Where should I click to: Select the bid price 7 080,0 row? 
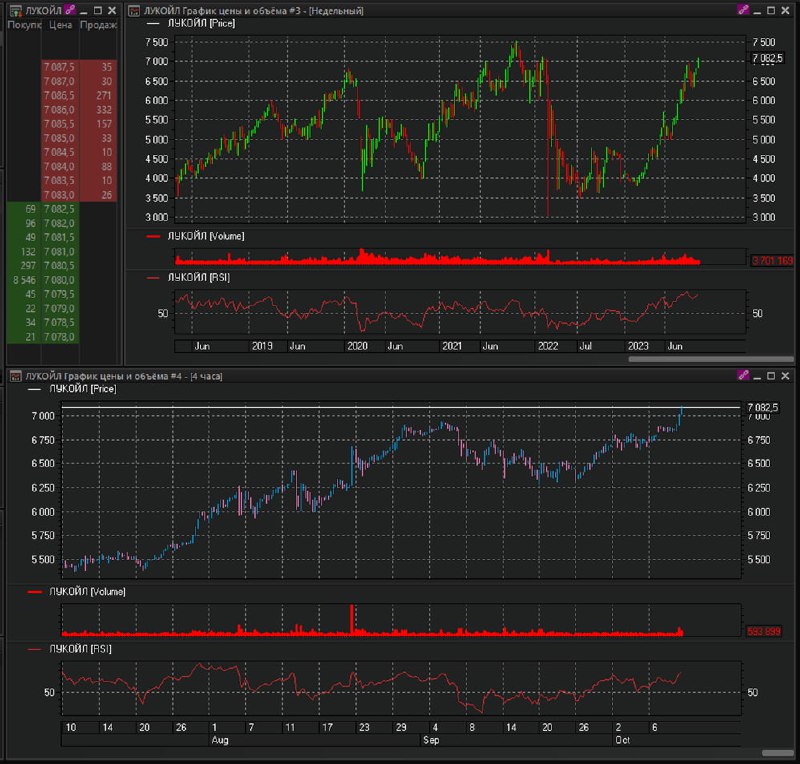(59, 280)
